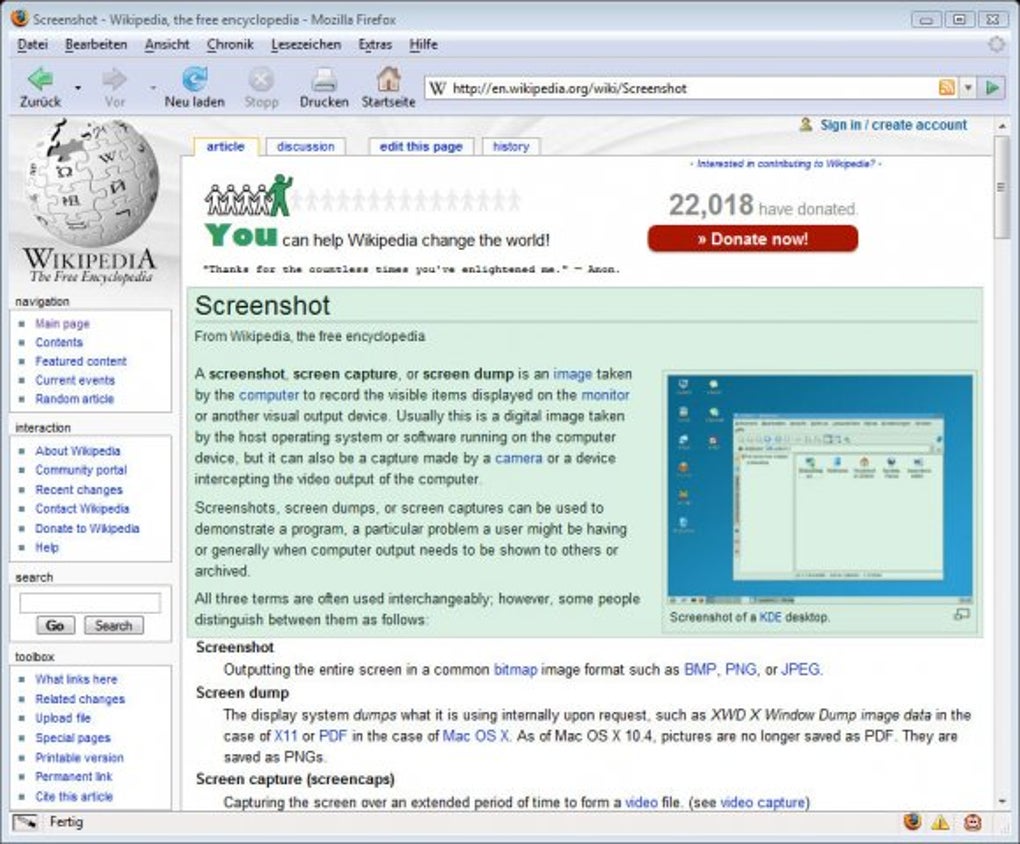The image size is (1020, 844).
Task: Open the Zurück history dropdown arrow
Action: (x=77, y=87)
